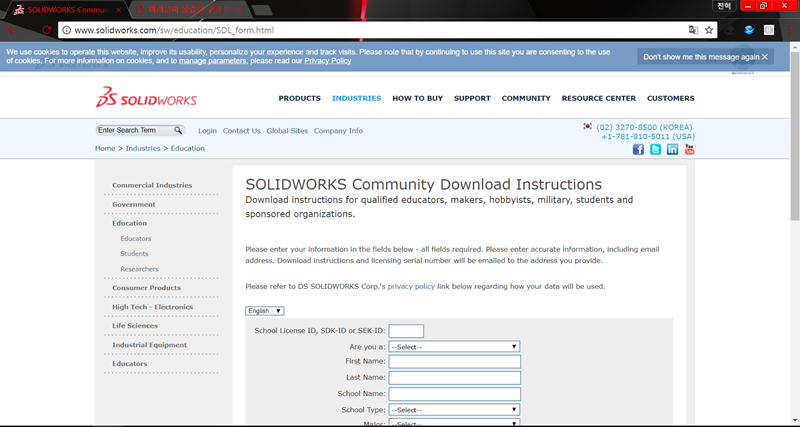Screen dimensions: 800x427
Task: Focus the Last Name field
Action: tap(455, 378)
